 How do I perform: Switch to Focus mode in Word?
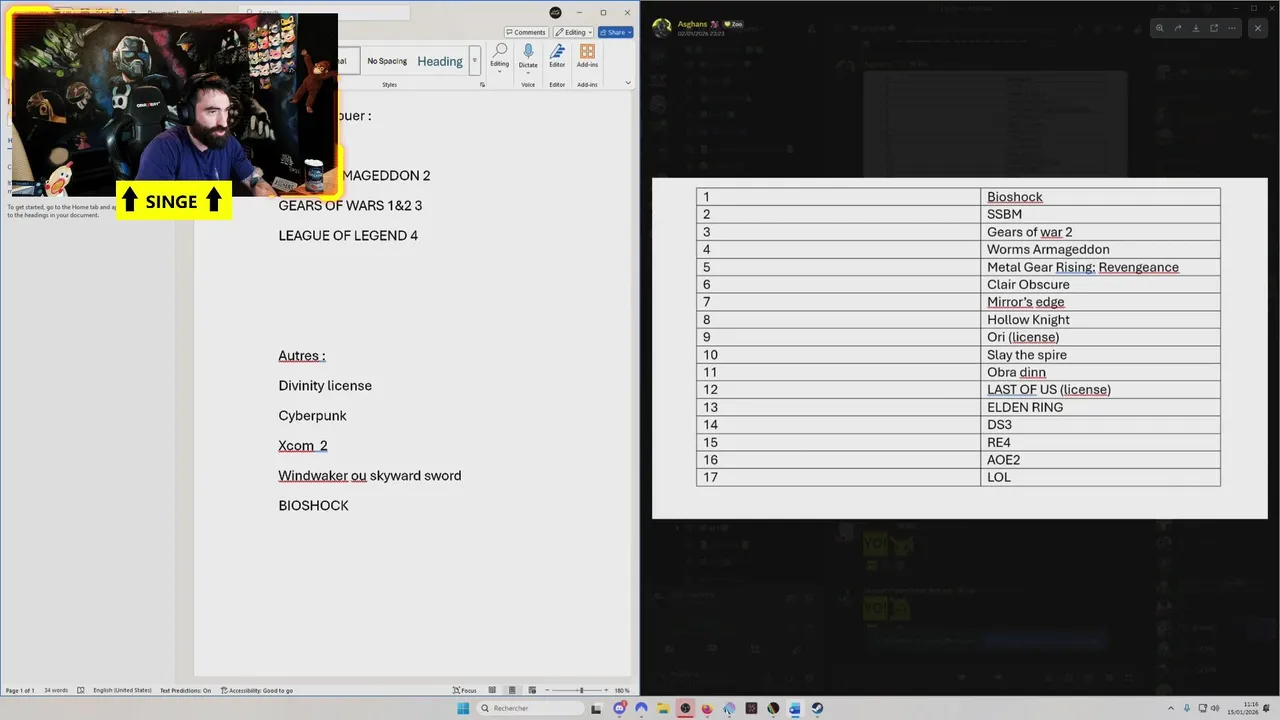pos(465,690)
